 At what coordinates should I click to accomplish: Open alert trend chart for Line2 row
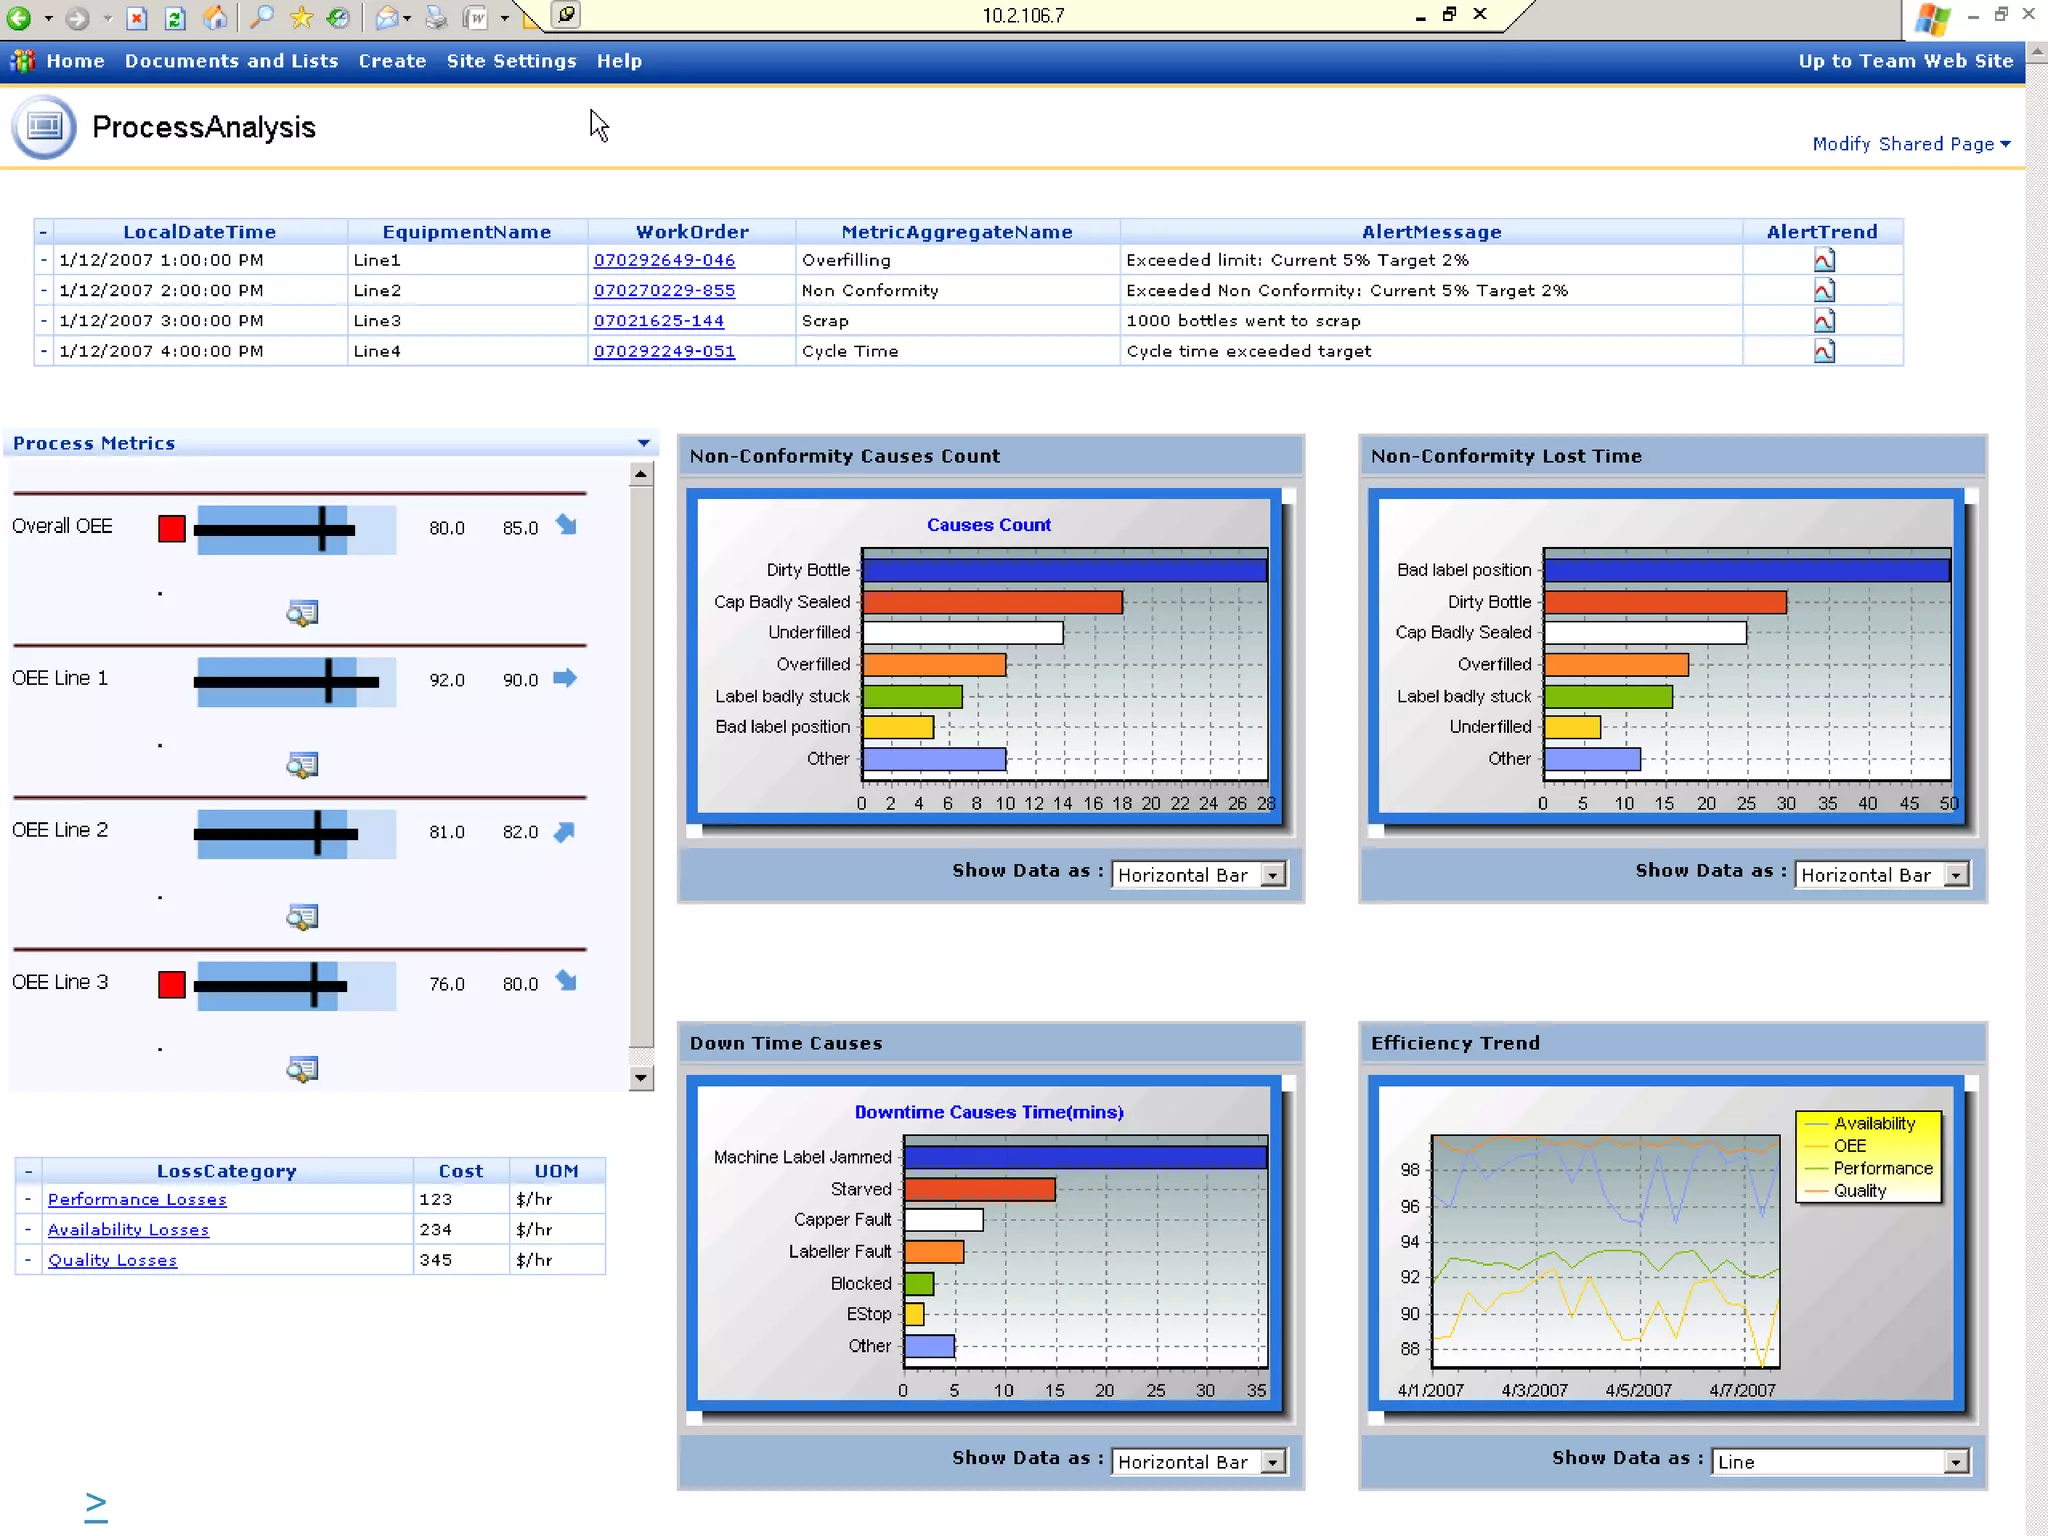1824,291
